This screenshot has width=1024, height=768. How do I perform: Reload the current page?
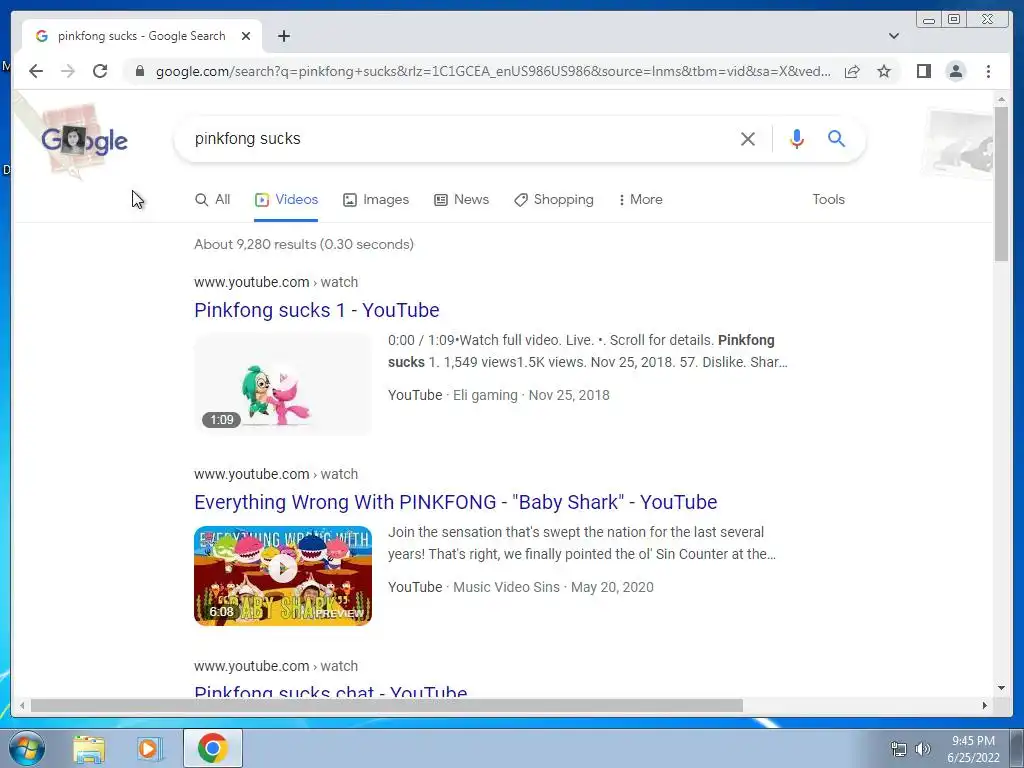tap(100, 71)
